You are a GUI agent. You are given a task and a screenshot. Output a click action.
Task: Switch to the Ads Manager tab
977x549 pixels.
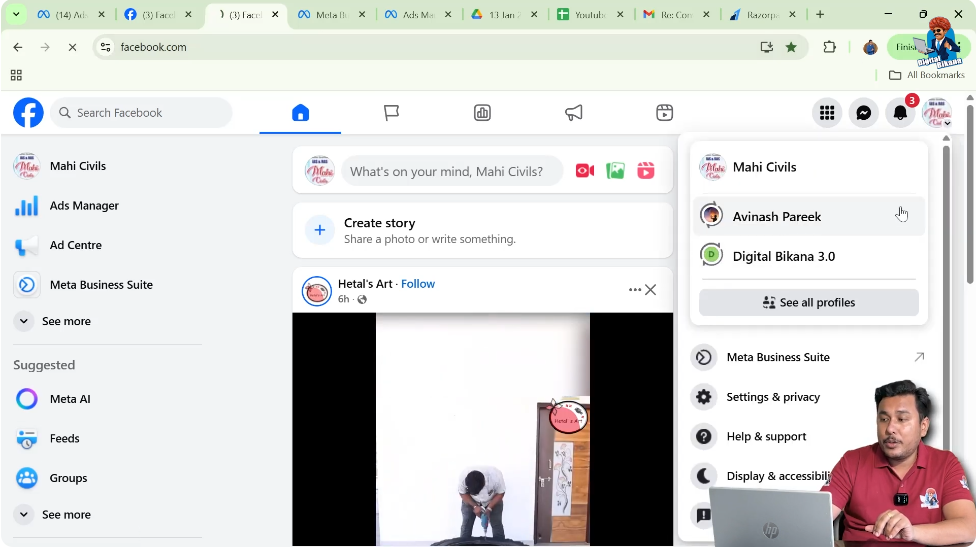417,14
